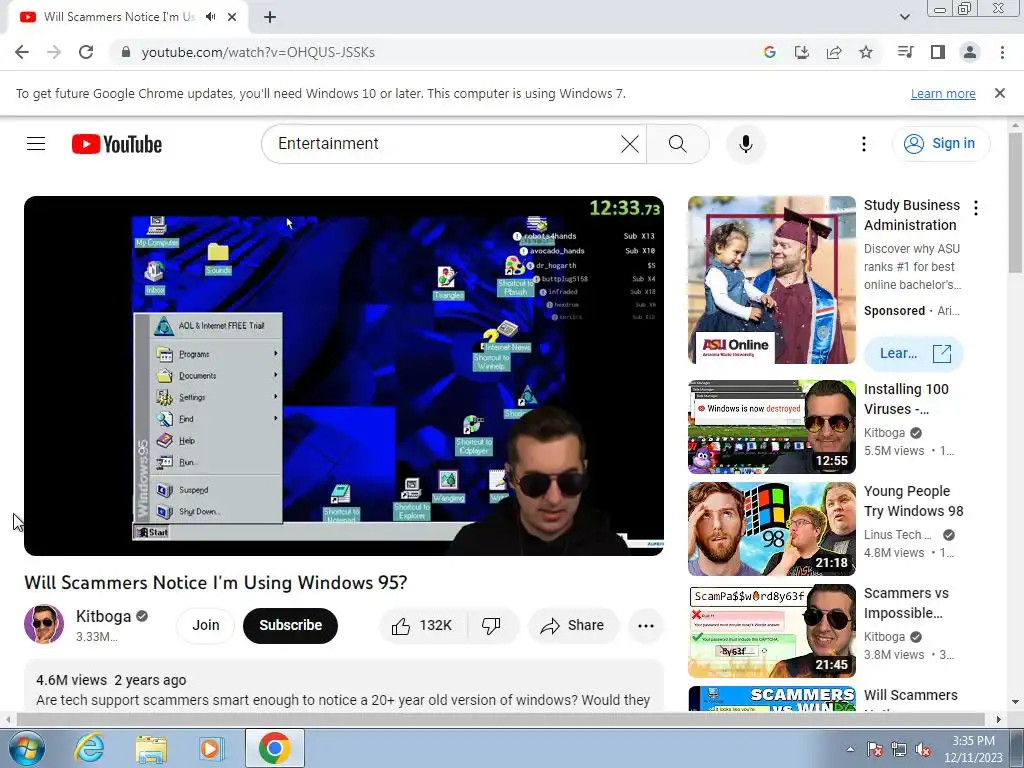Toggle Chrome side panel icon
The height and width of the screenshot is (768, 1024).
tap(938, 52)
